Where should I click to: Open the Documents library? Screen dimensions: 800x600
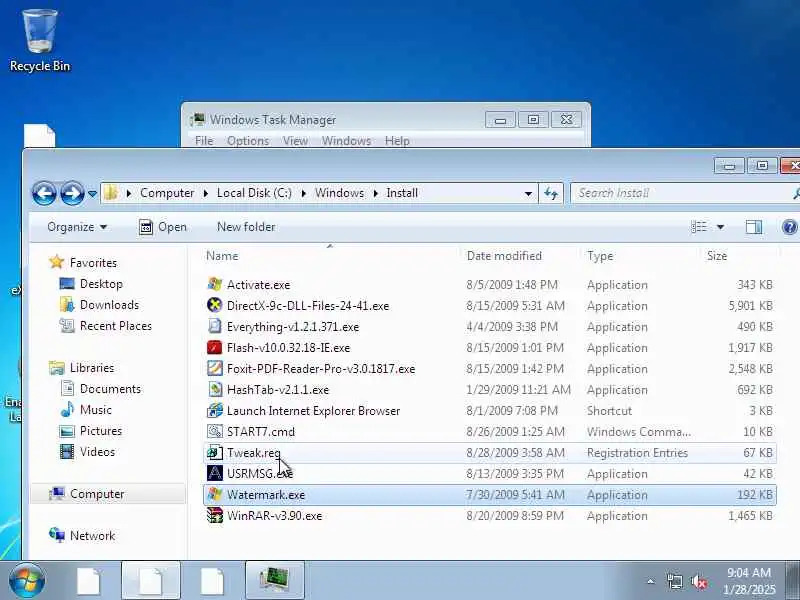[x=110, y=389]
